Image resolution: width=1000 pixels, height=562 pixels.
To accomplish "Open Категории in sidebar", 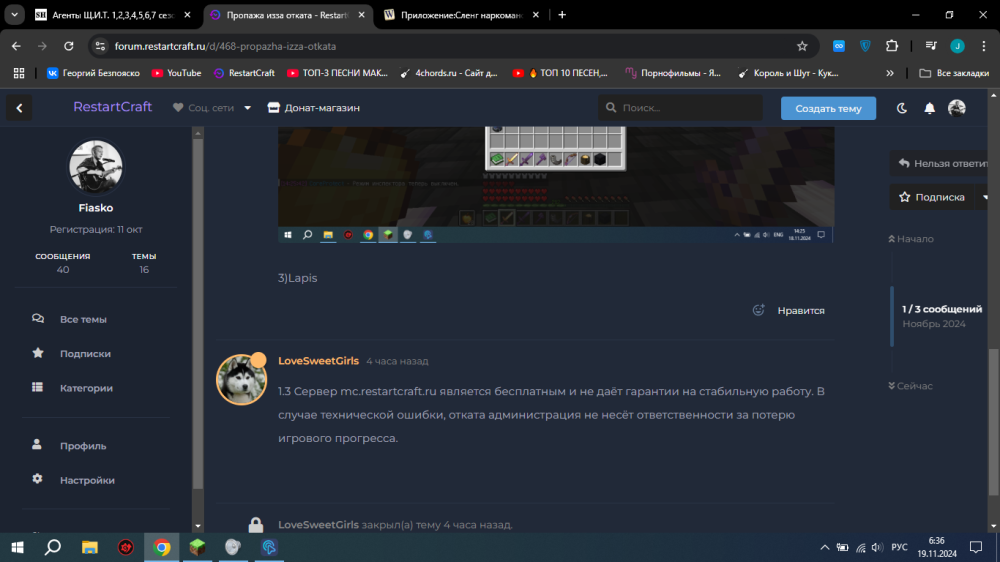I will click(x=86, y=388).
